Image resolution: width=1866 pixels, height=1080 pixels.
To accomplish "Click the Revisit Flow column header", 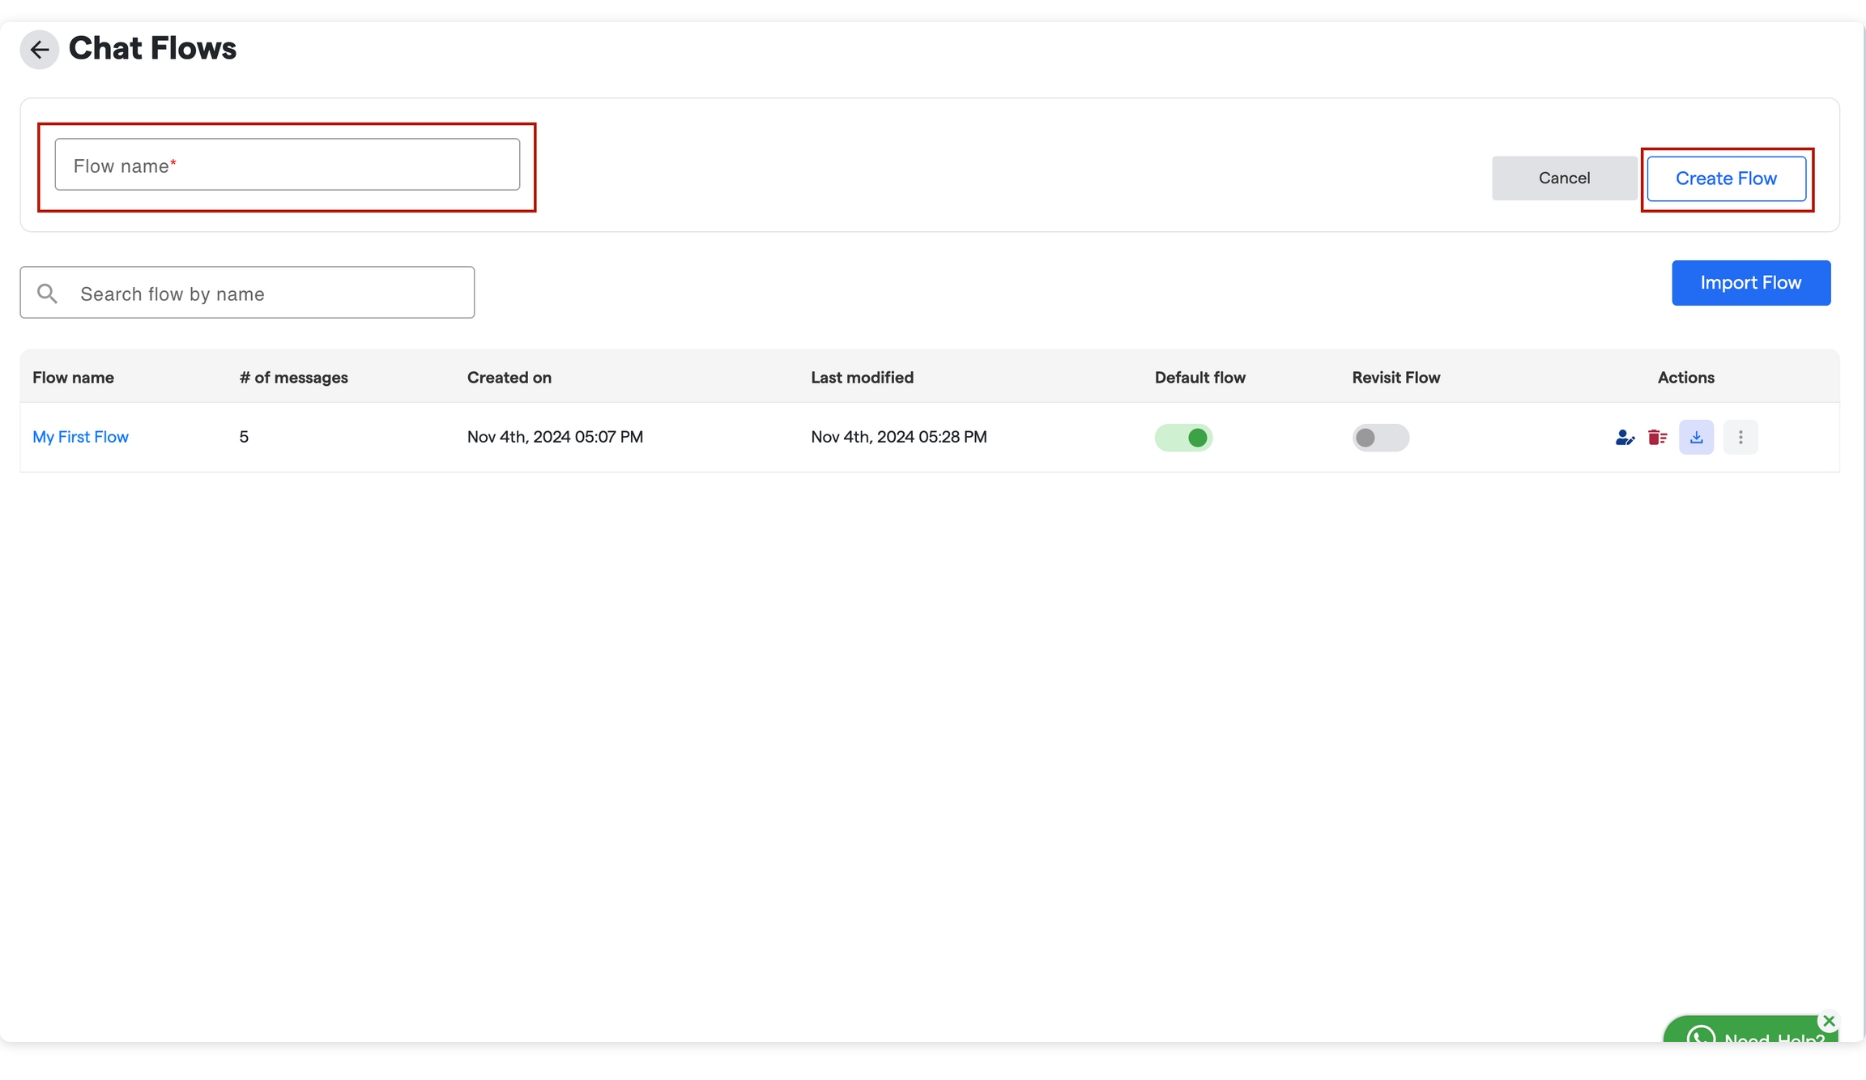I will (1396, 378).
